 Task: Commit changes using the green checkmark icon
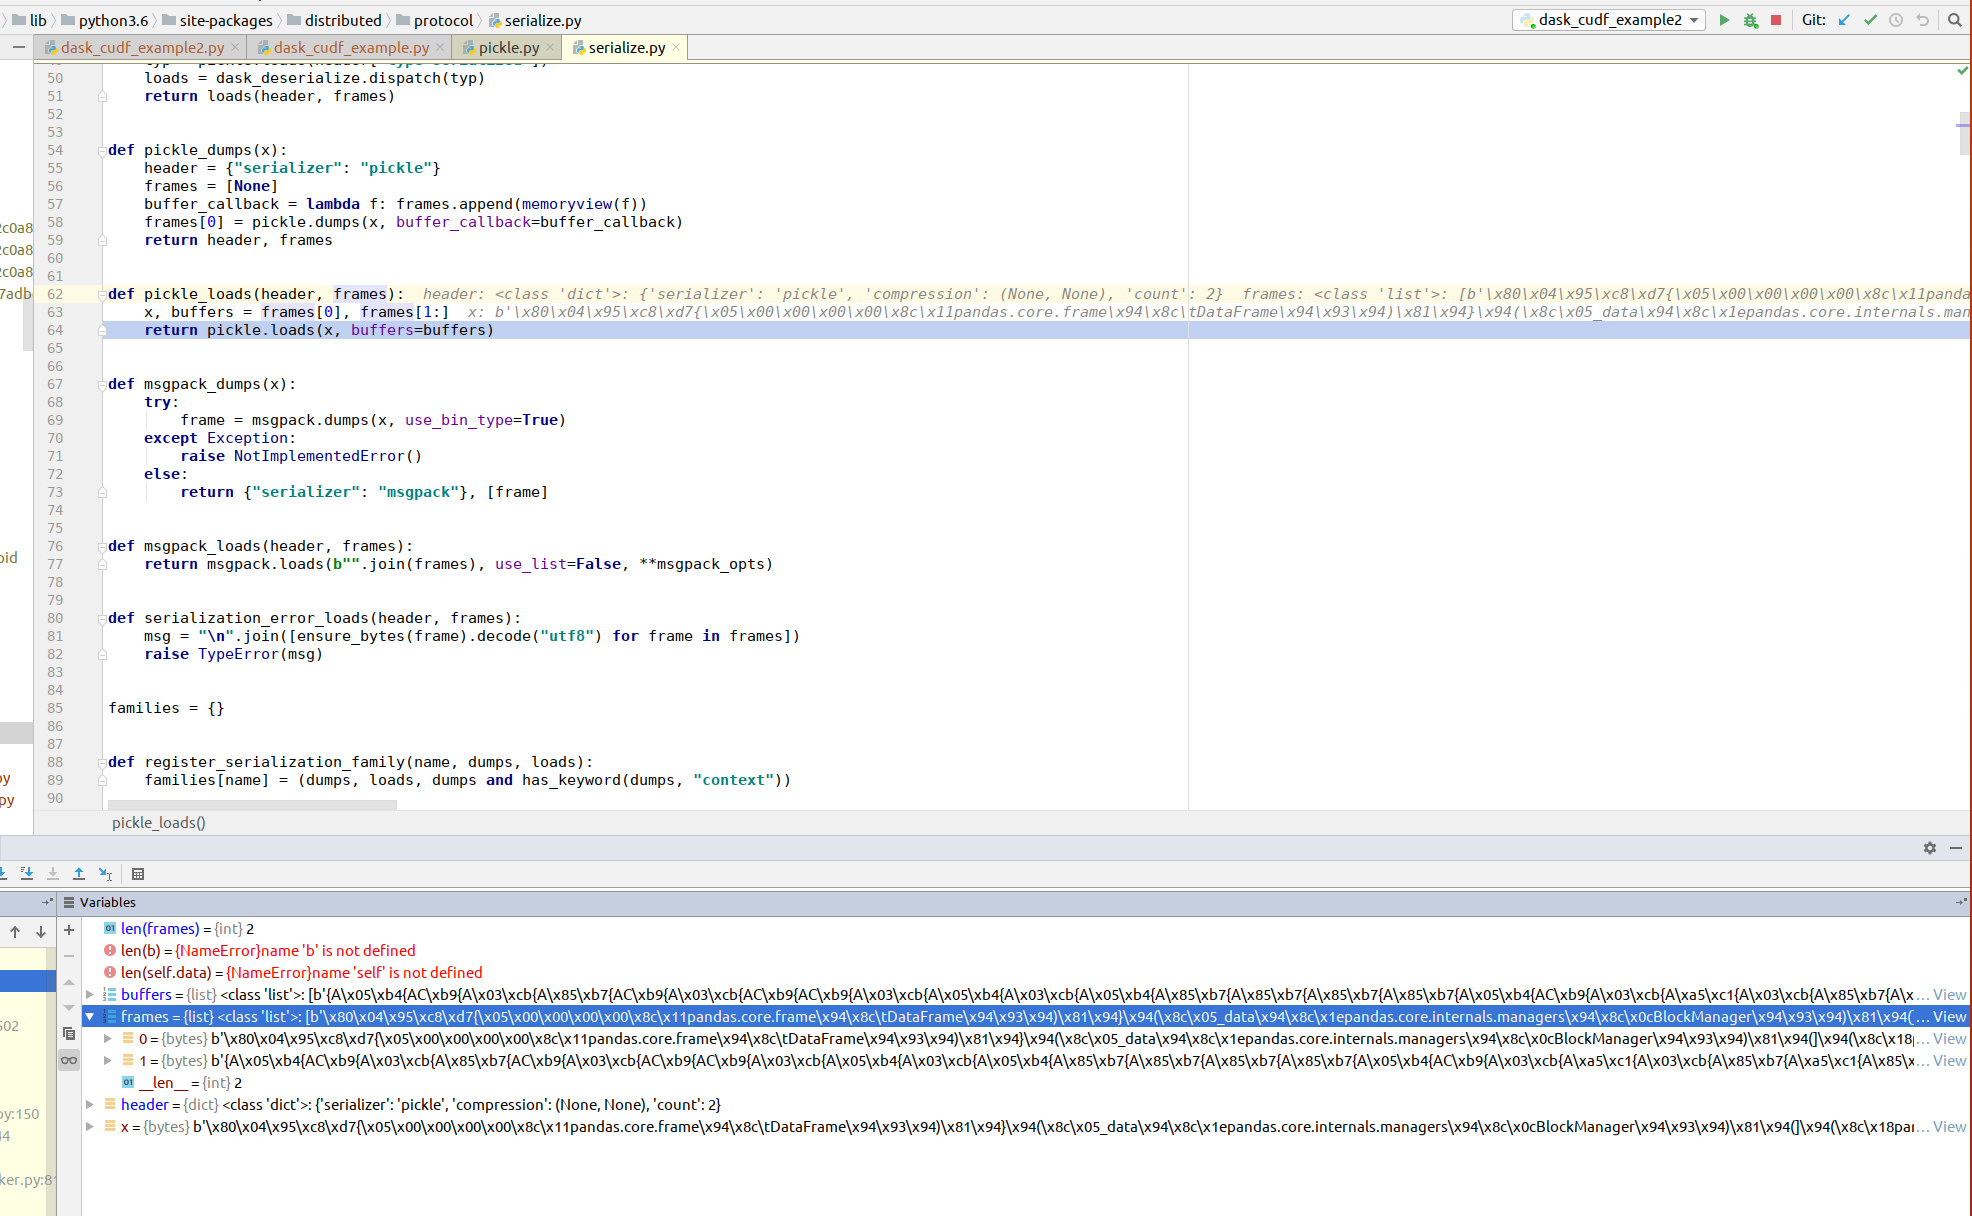[1870, 20]
